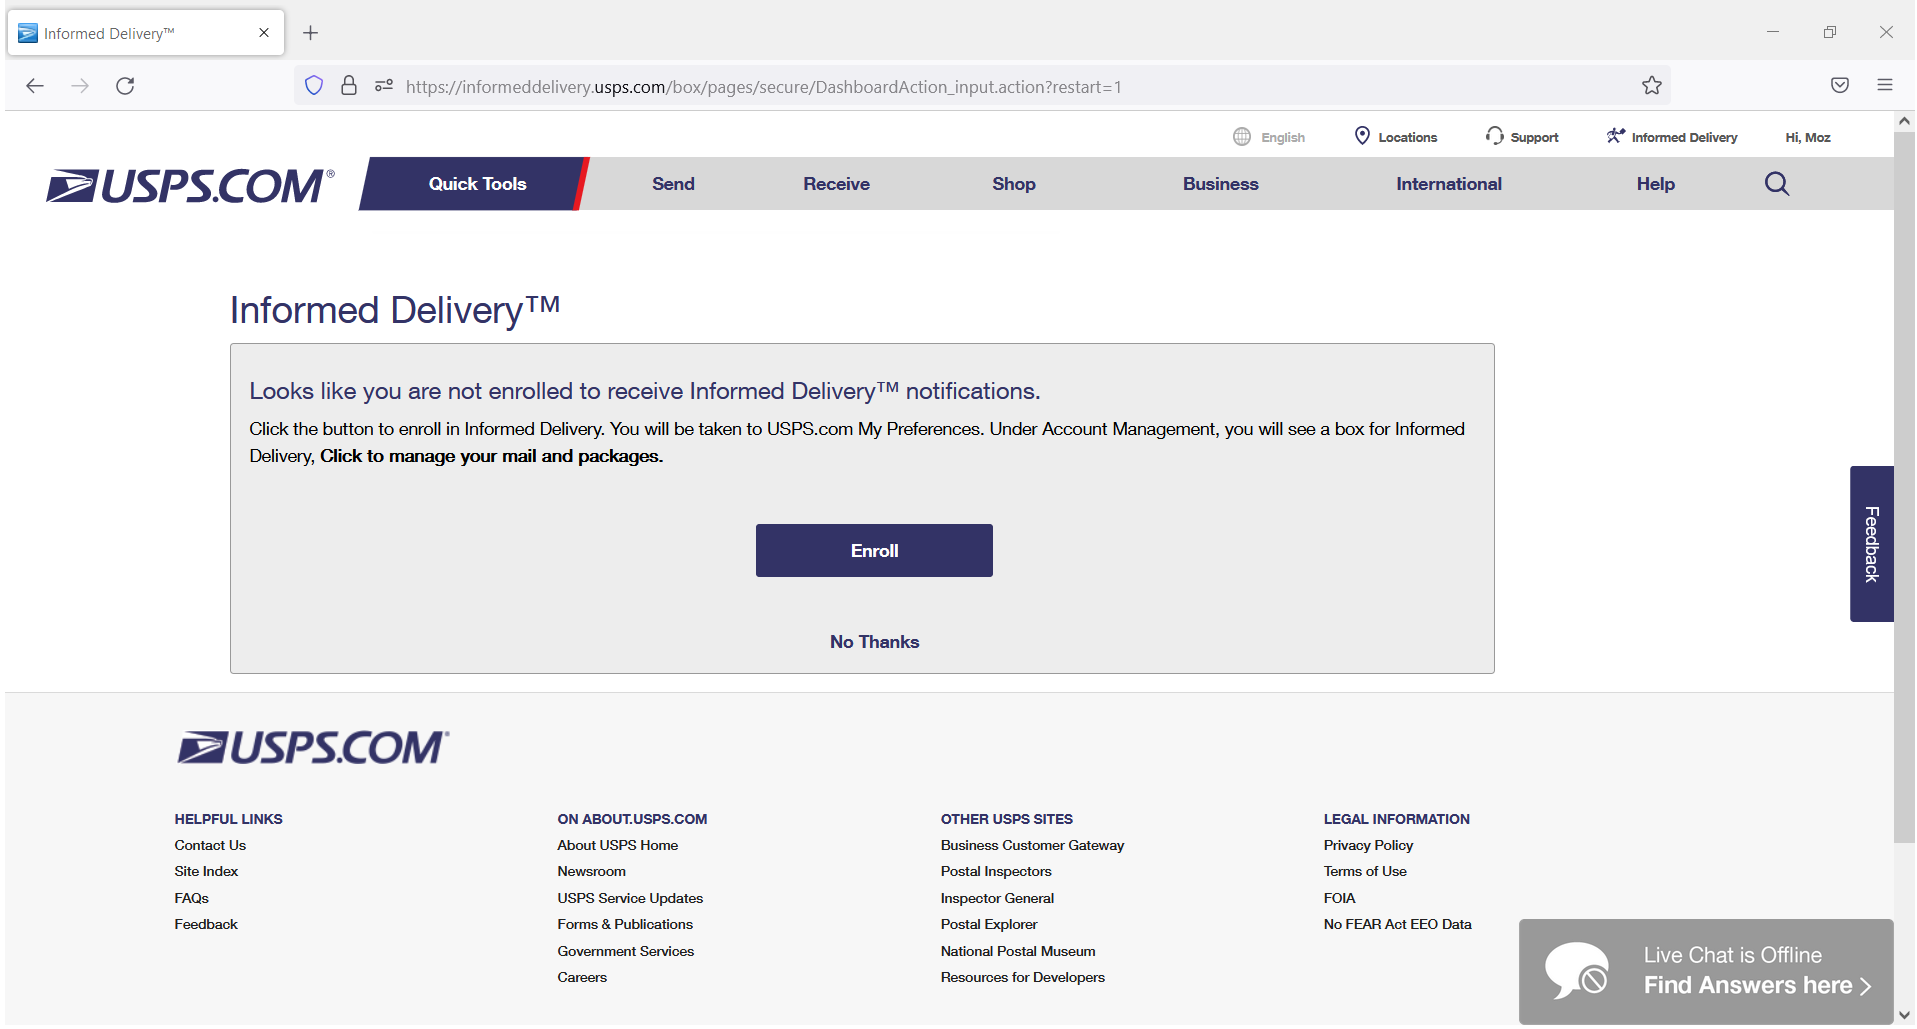Open the Contact Us footer link

[x=210, y=846]
